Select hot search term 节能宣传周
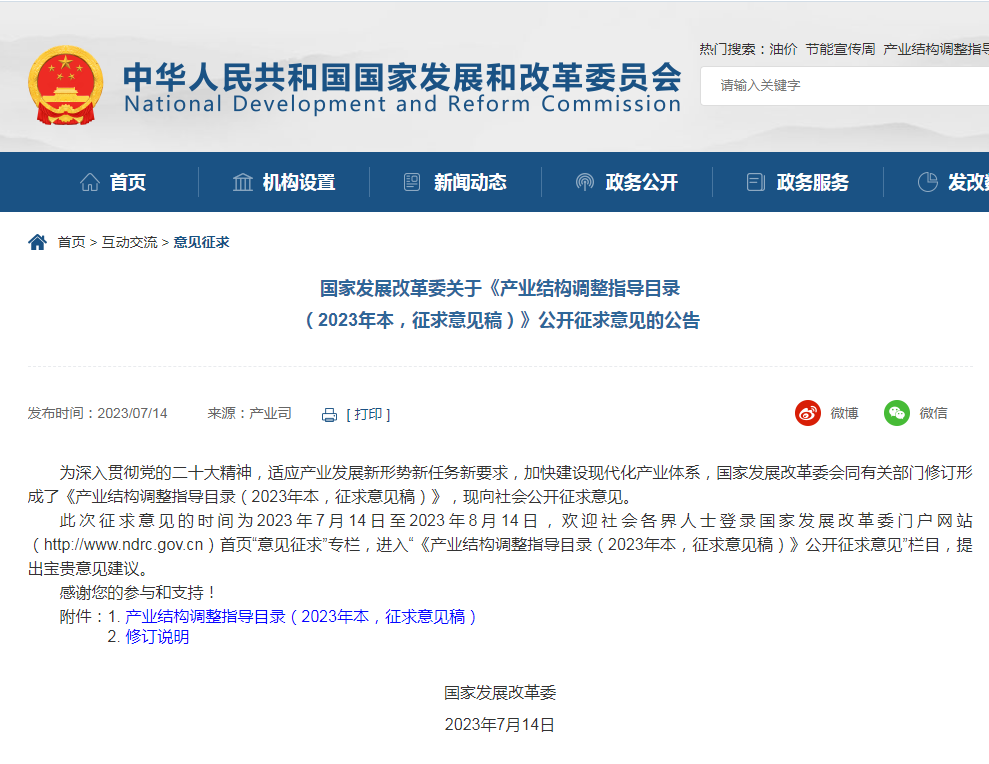The width and height of the screenshot is (989, 764). pyautogui.click(x=840, y=49)
